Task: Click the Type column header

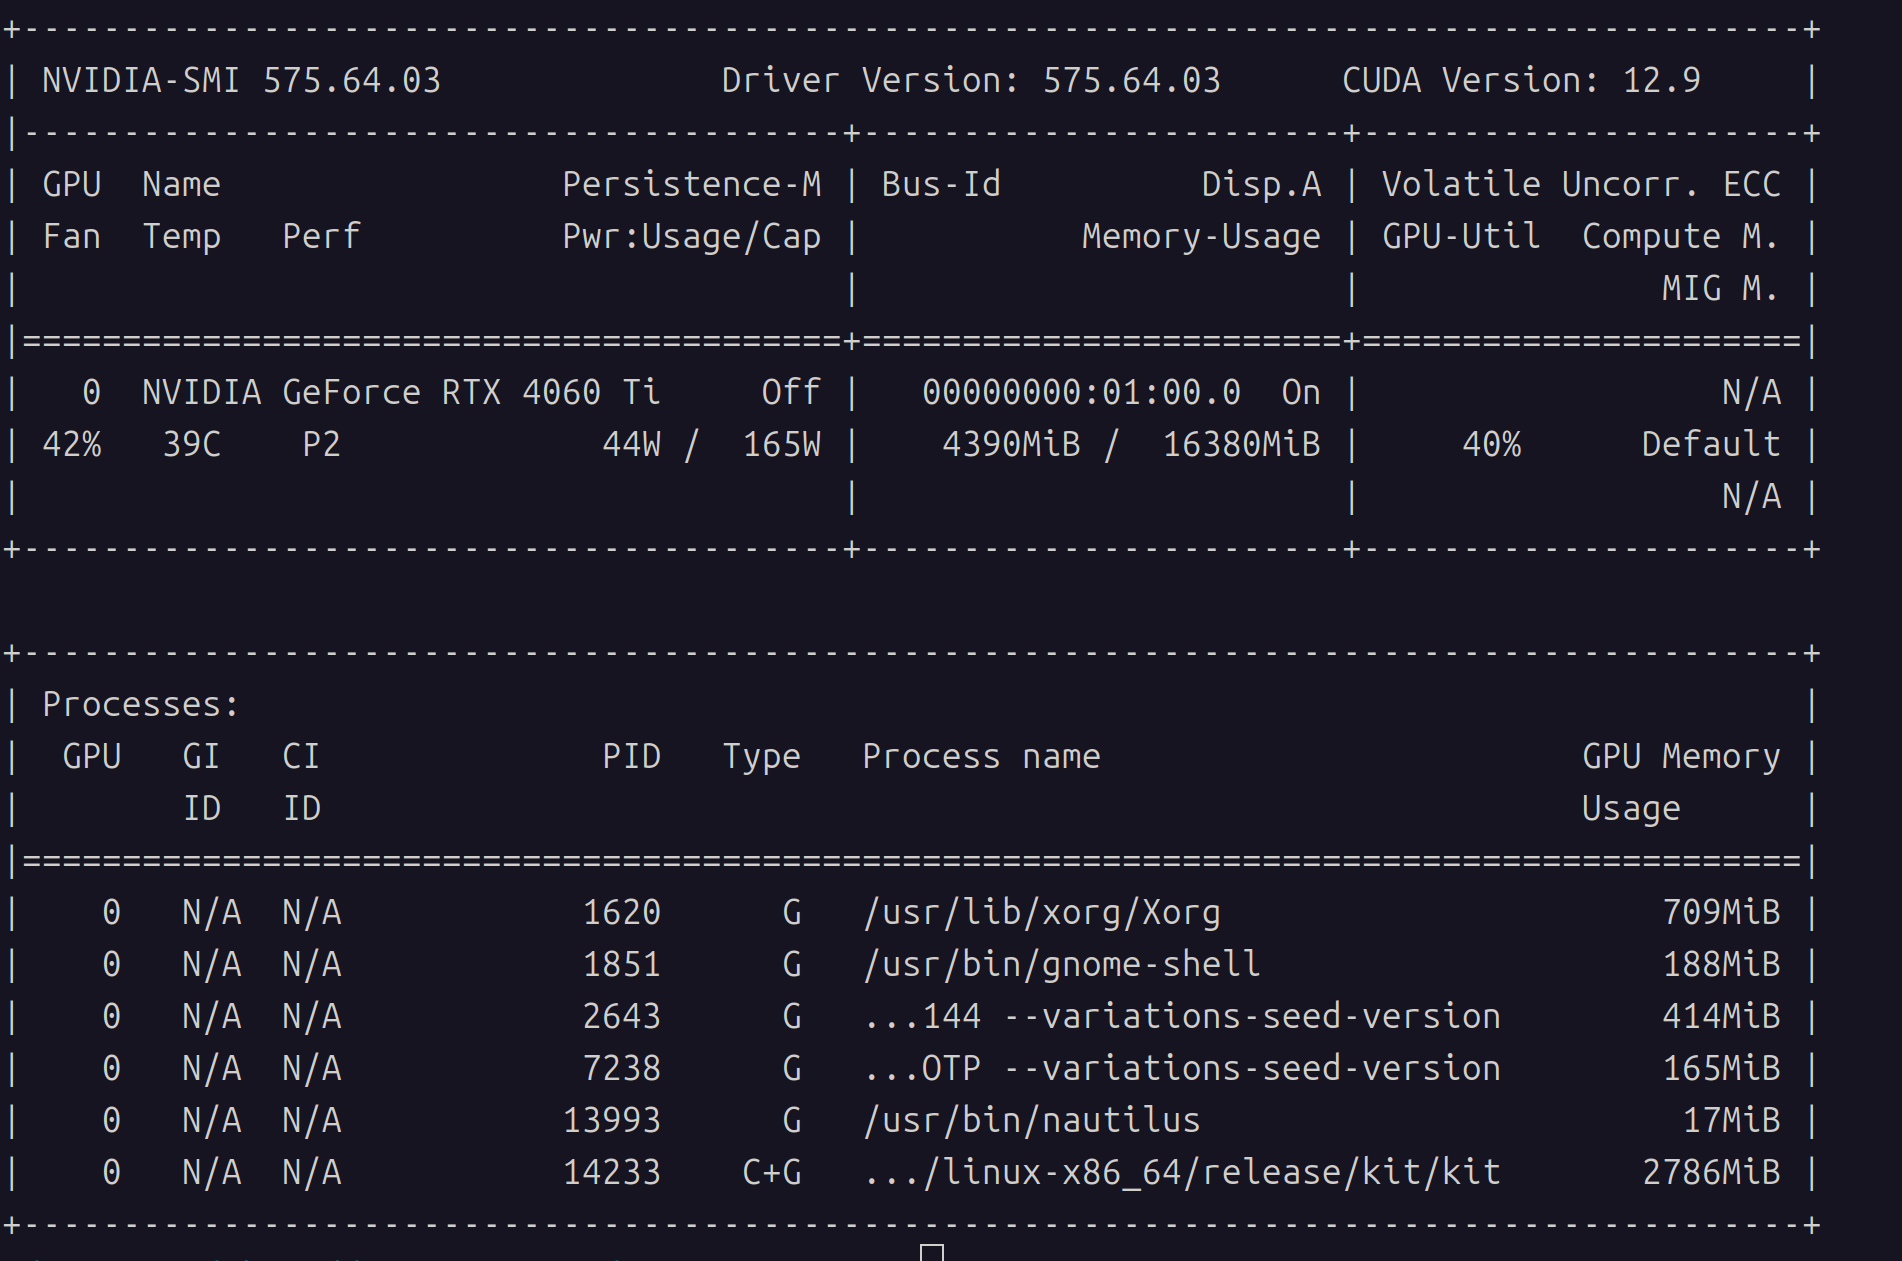Action: 761,757
